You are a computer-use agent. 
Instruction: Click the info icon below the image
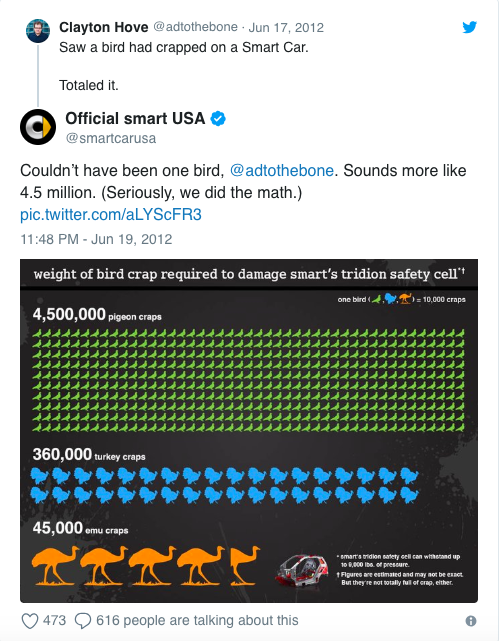pos(471,621)
